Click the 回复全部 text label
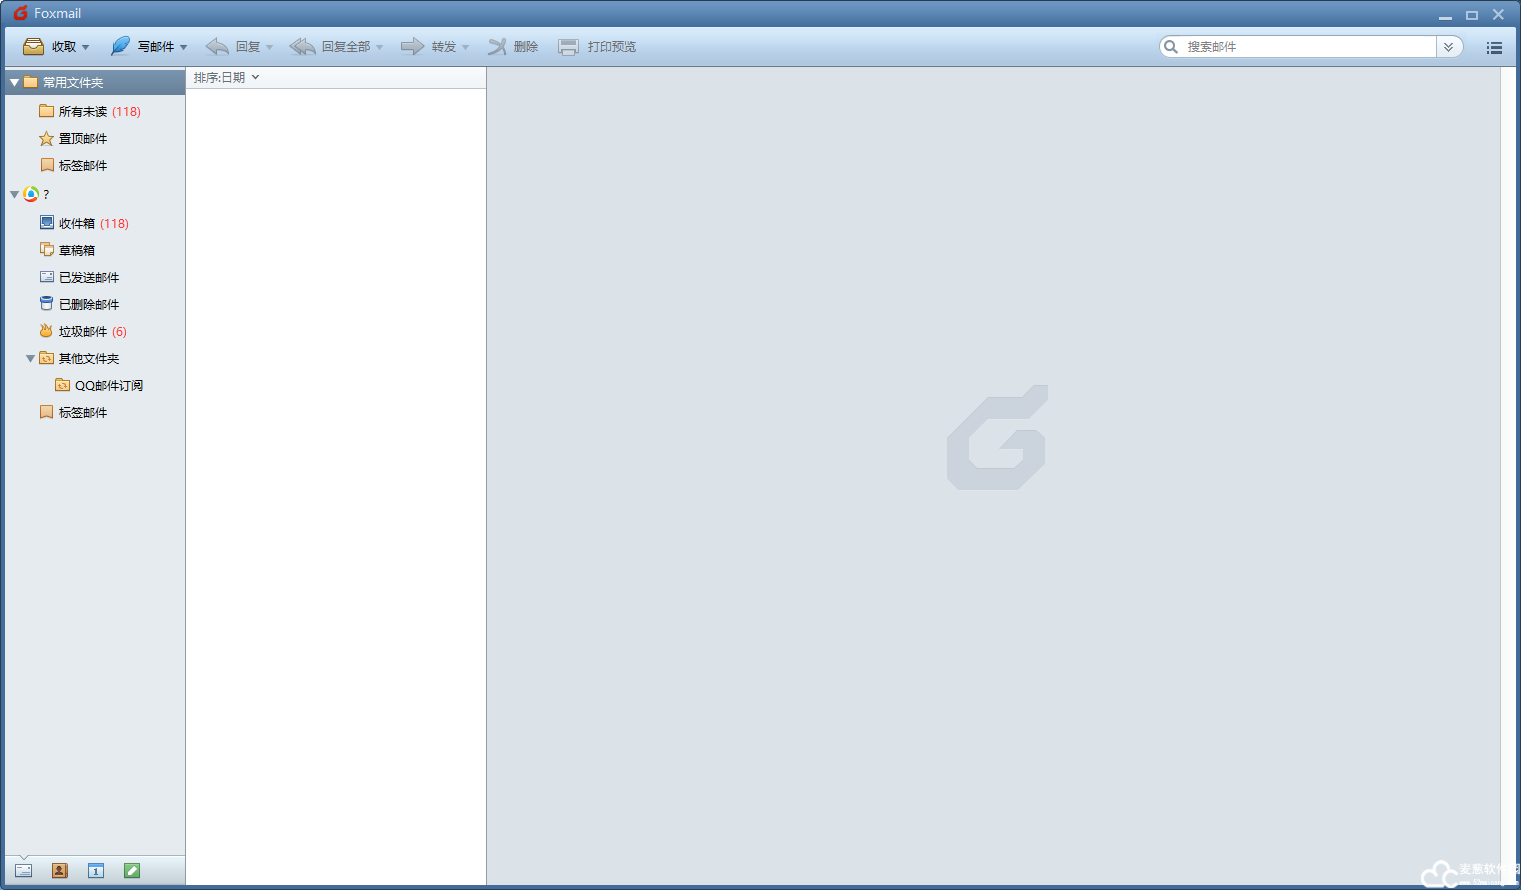 click(x=346, y=47)
